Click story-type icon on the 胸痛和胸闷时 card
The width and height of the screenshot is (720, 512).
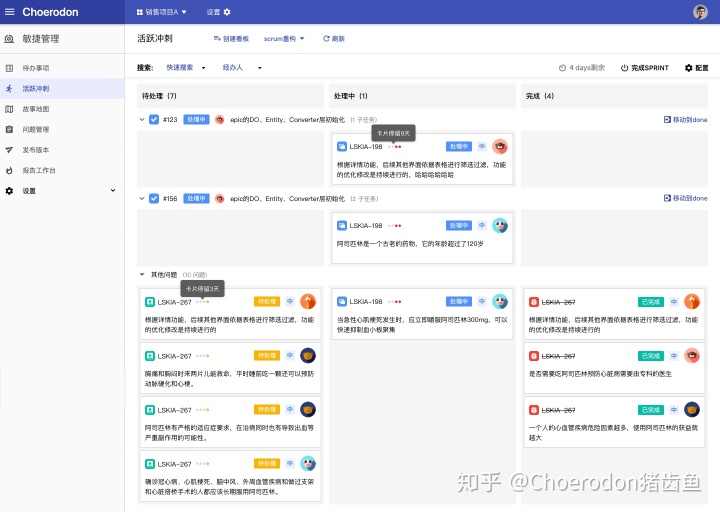pos(150,356)
